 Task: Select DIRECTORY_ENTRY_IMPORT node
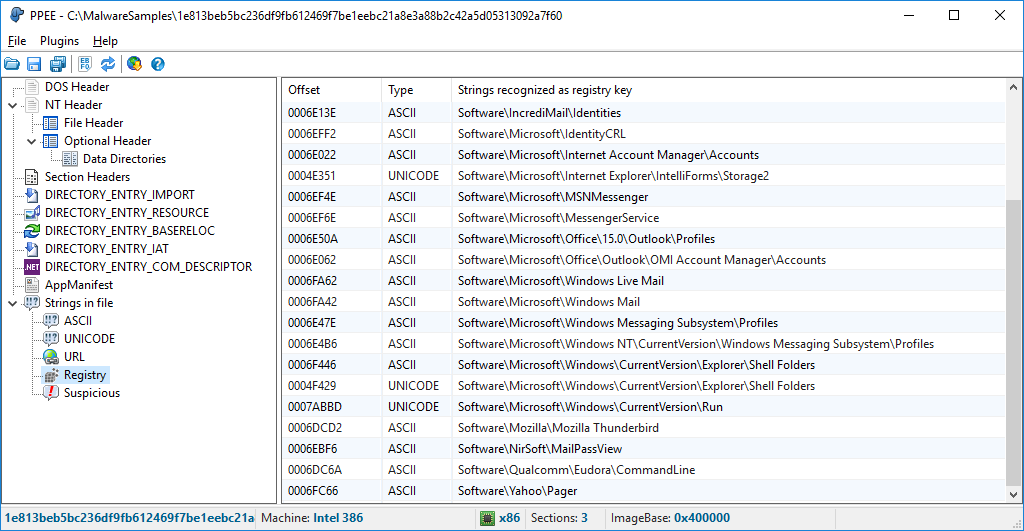pyautogui.click(x=120, y=195)
